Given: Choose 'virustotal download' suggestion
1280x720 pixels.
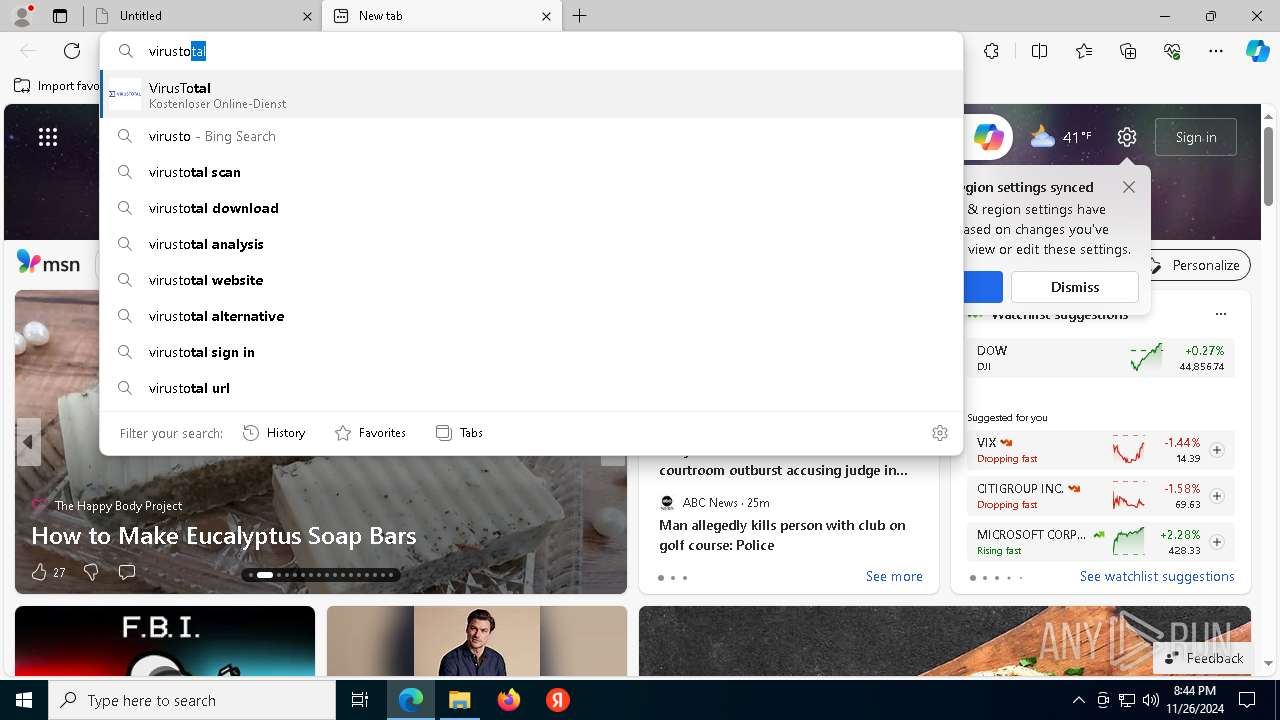Looking at the screenshot, I should point(531,208).
